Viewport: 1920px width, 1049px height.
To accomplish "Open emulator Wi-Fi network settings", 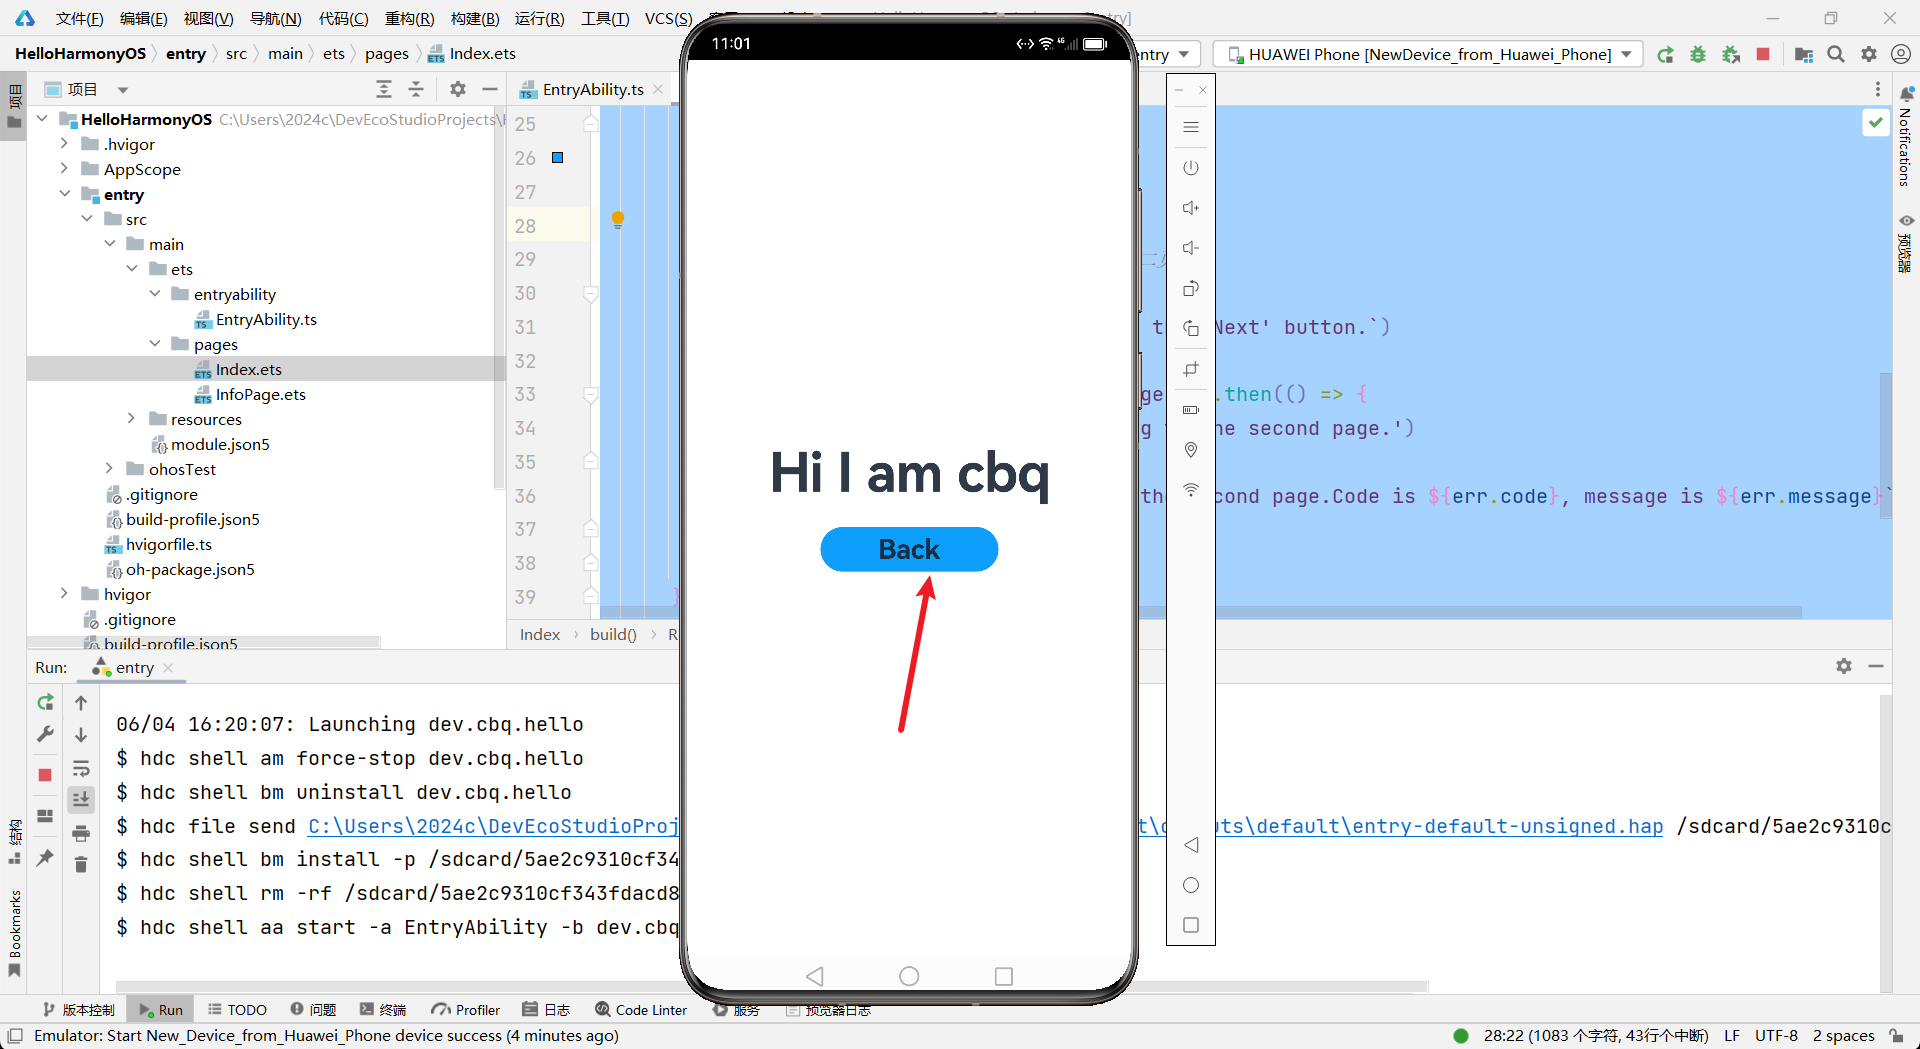I will (x=1191, y=490).
